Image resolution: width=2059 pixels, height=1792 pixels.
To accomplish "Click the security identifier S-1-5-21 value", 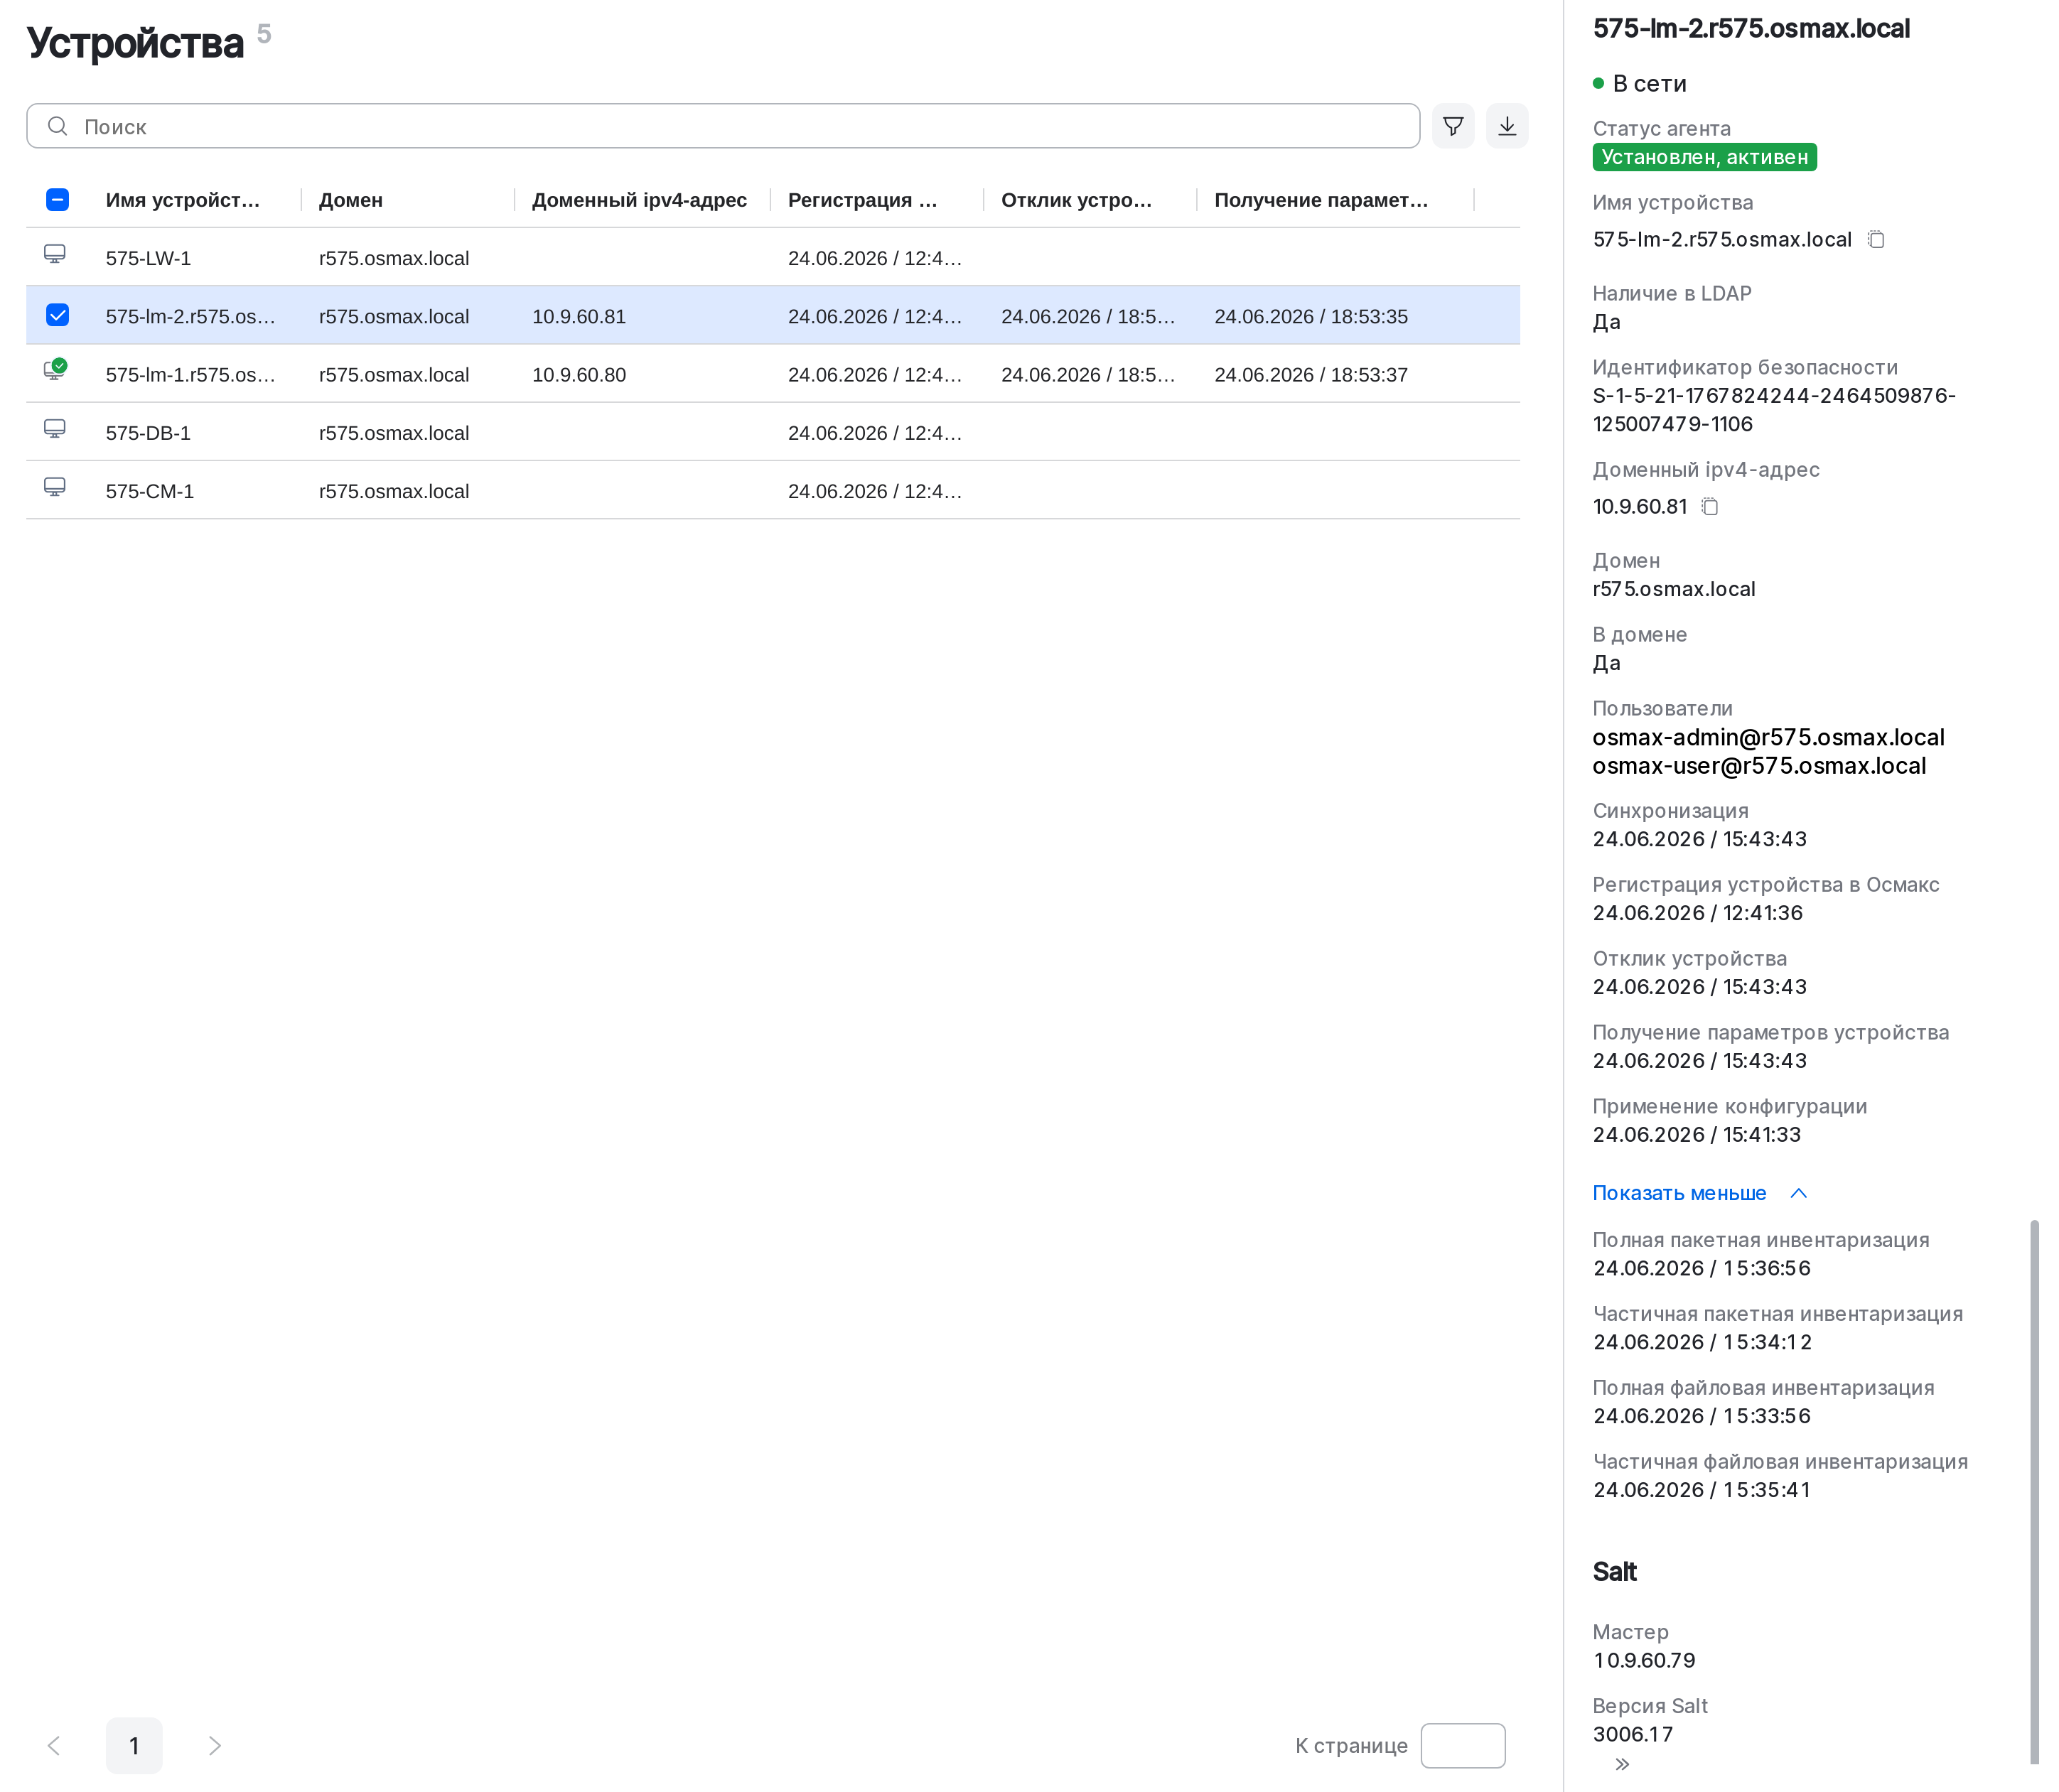I will coord(1774,410).
